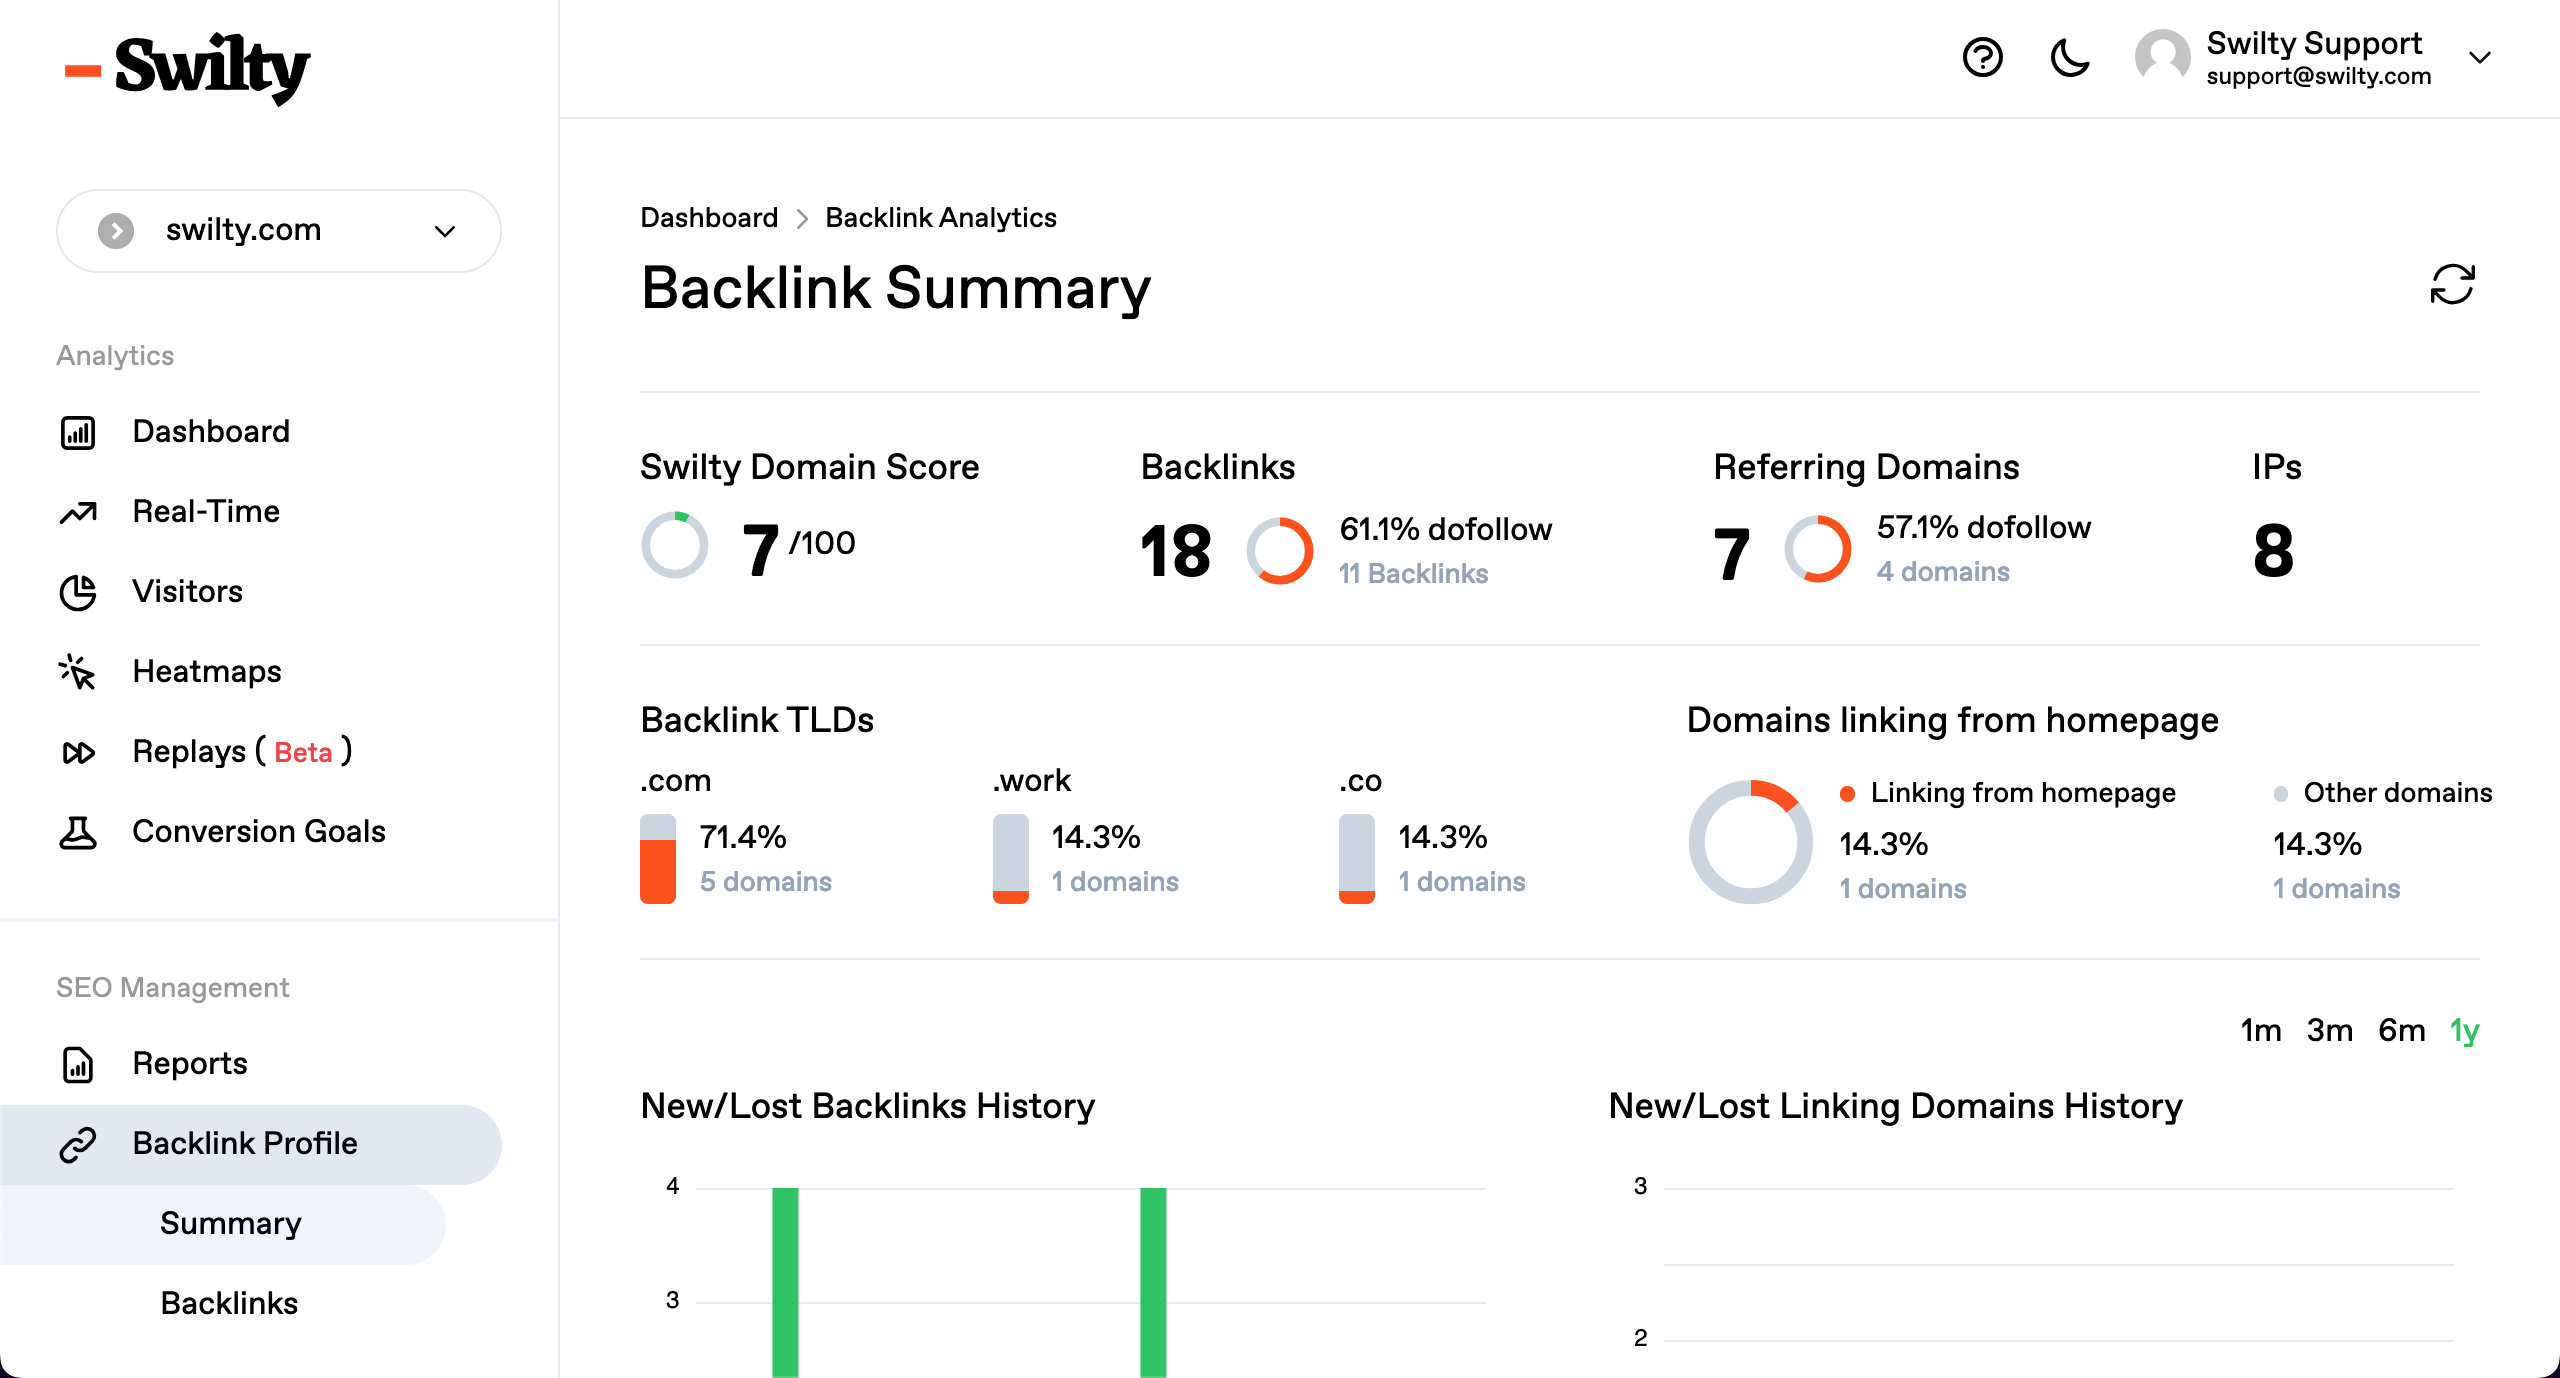Click the circular arrow icon in site selector

(x=116, y=231)
